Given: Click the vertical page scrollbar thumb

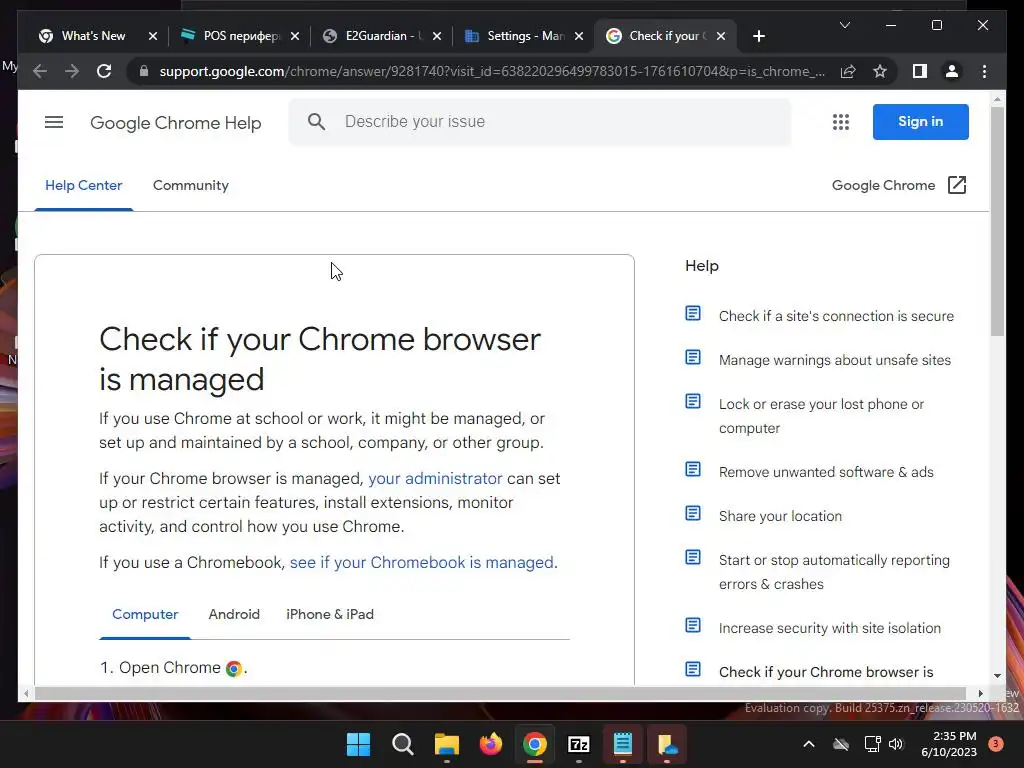Looking at the screenshot, I should point(997,221).
